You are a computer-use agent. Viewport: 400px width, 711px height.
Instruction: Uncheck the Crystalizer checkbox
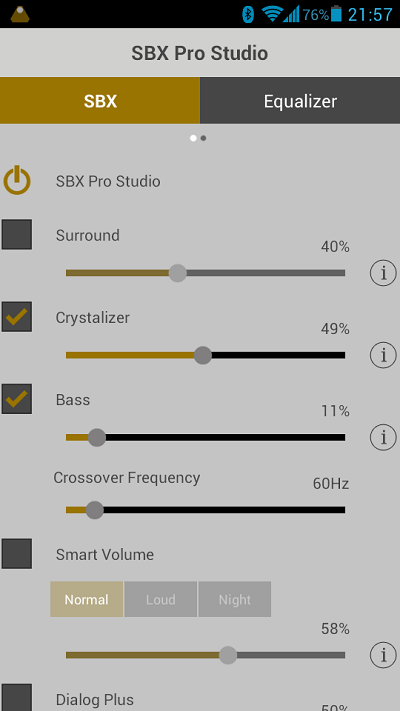(17, 317)
